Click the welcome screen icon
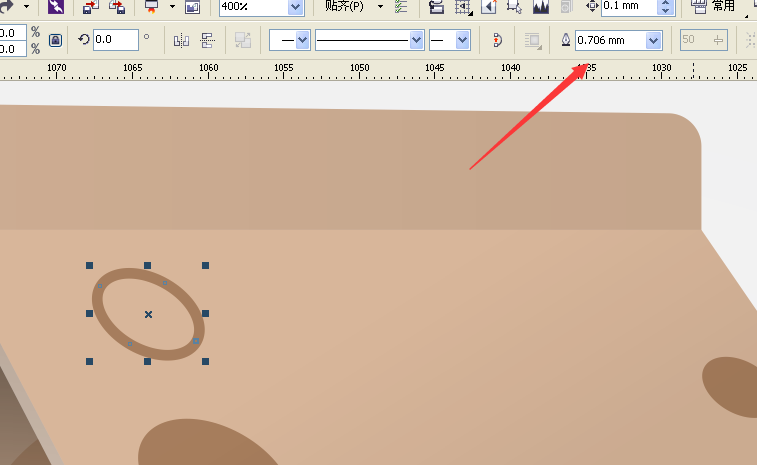The height and width of the screenshot is (465, 757). tap(192, 6)
